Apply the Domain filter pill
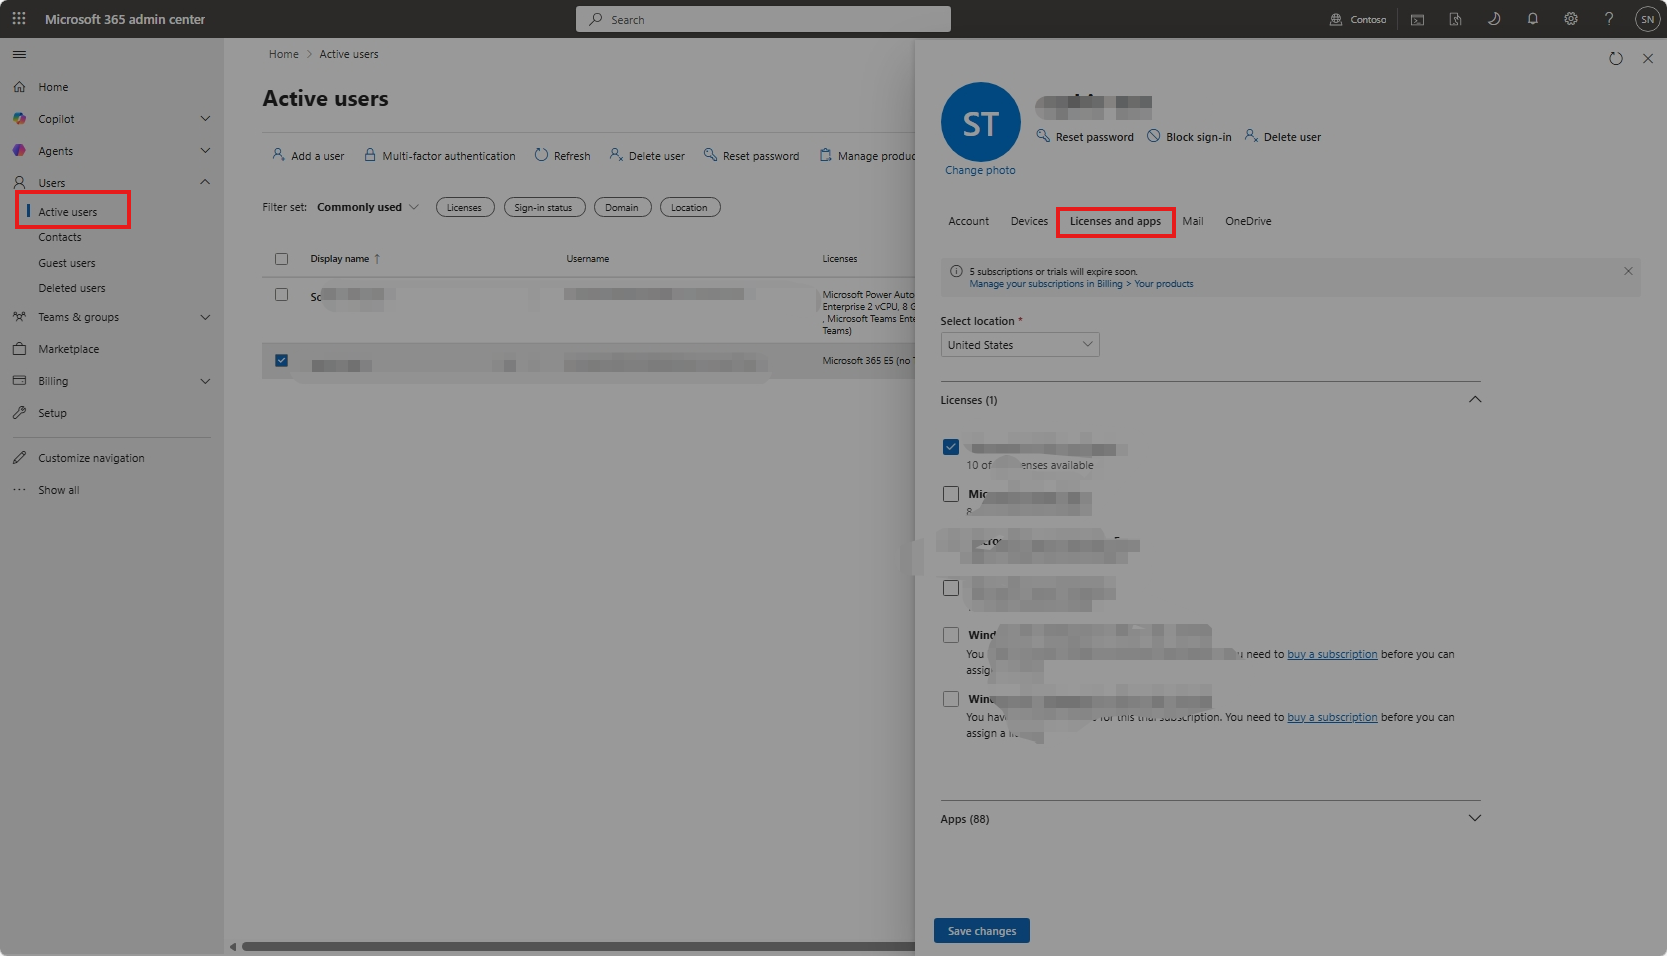Image resolution: width=1667 pixels, height=956 pixels. click(x=623, y=207)
